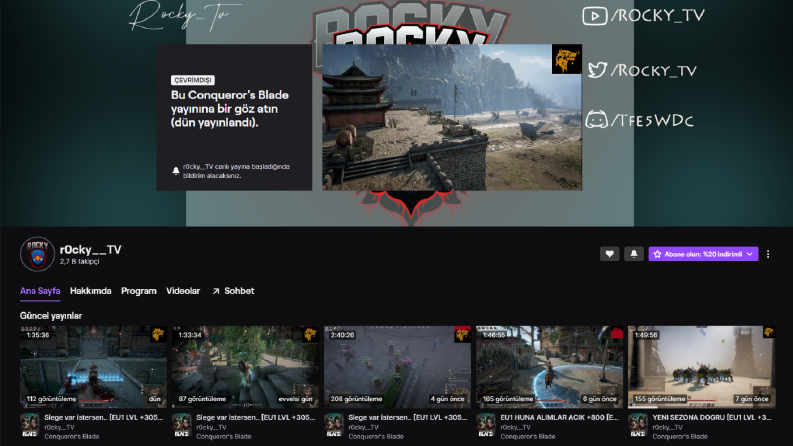793x446 pixels.
Task: Open the Program tab
Action: tap(139, 291)
